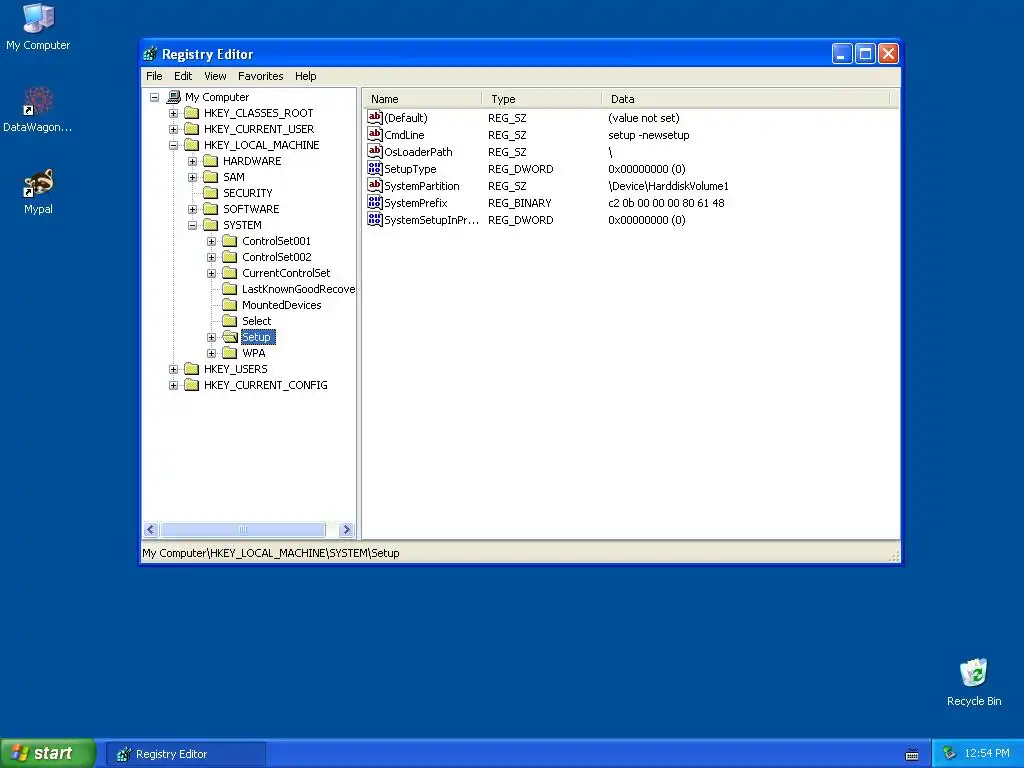The height and width of the screenshot is (768, 1024).
Task: Expand HKEY_CURRENT_USER key
Action: [174, 129]
